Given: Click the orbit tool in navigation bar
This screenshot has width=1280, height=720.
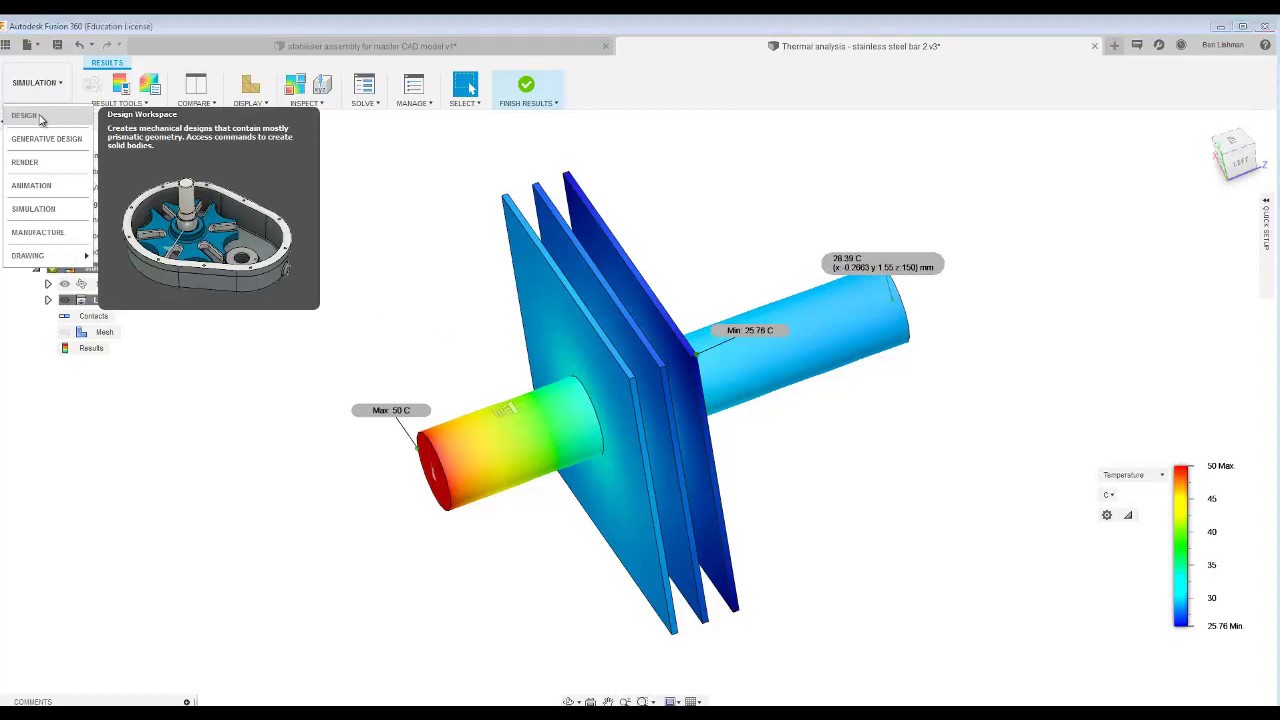Looking at the screenshot, I should coord(569,702).
